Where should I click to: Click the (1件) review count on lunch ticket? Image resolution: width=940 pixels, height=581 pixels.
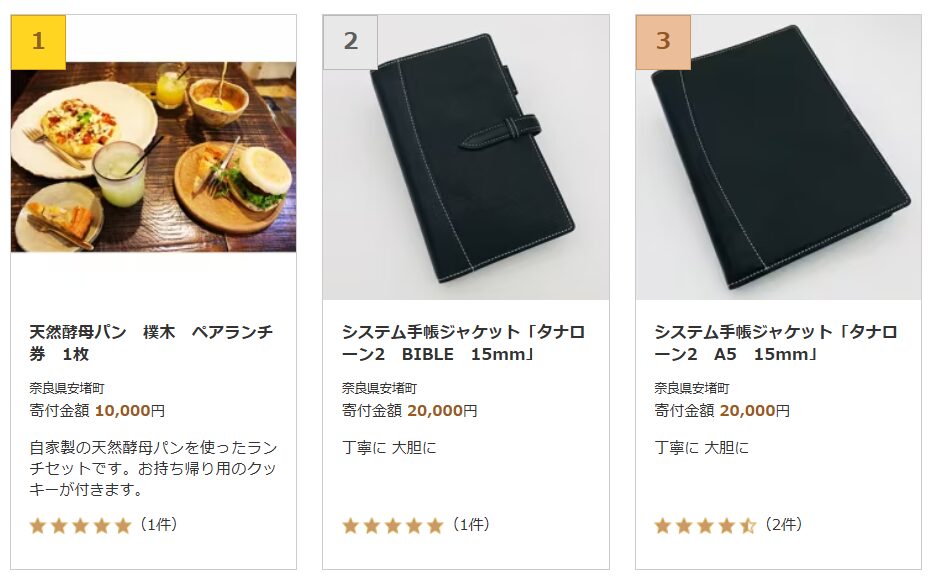[x=158, y=525]
